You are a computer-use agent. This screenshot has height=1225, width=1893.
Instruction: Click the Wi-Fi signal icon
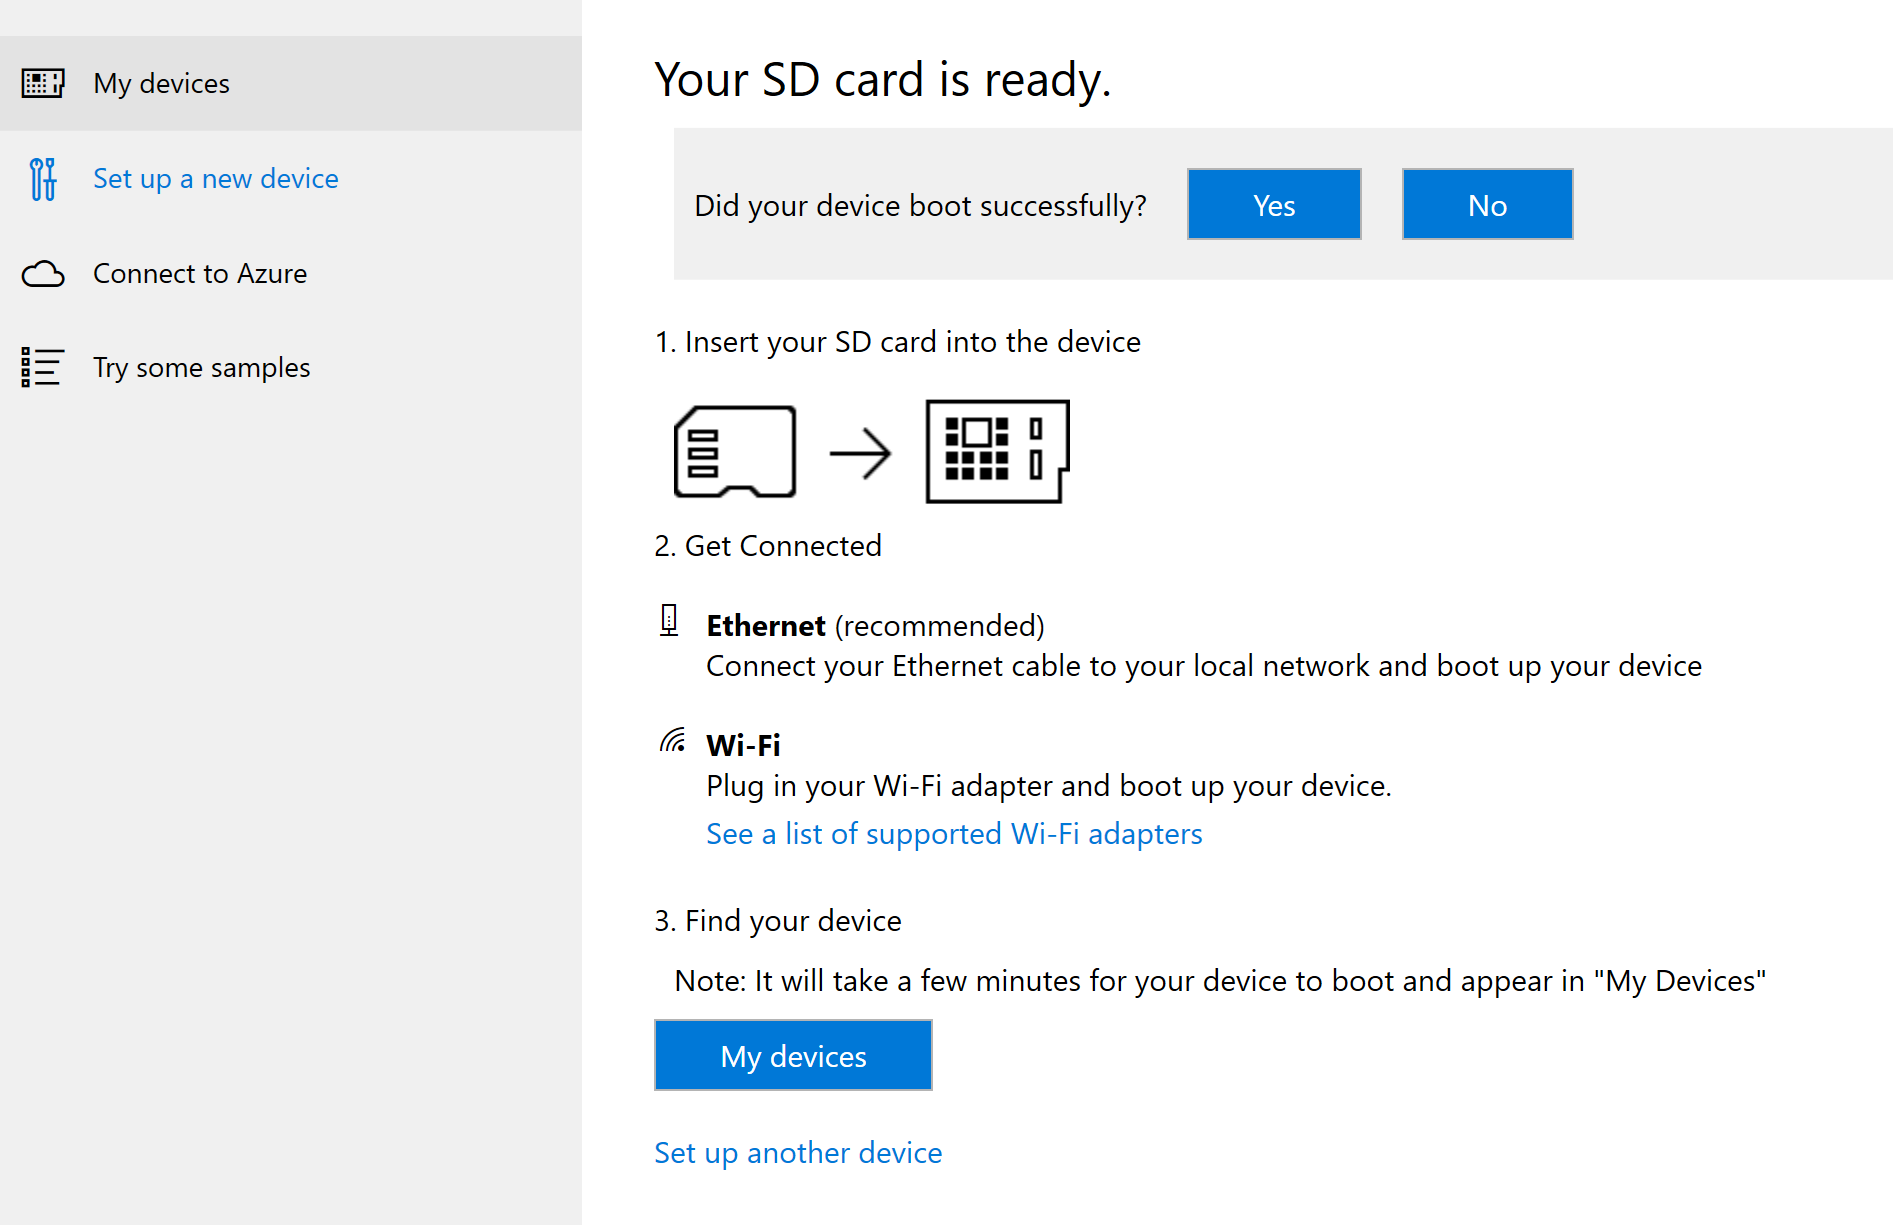(x=673, y=741)
